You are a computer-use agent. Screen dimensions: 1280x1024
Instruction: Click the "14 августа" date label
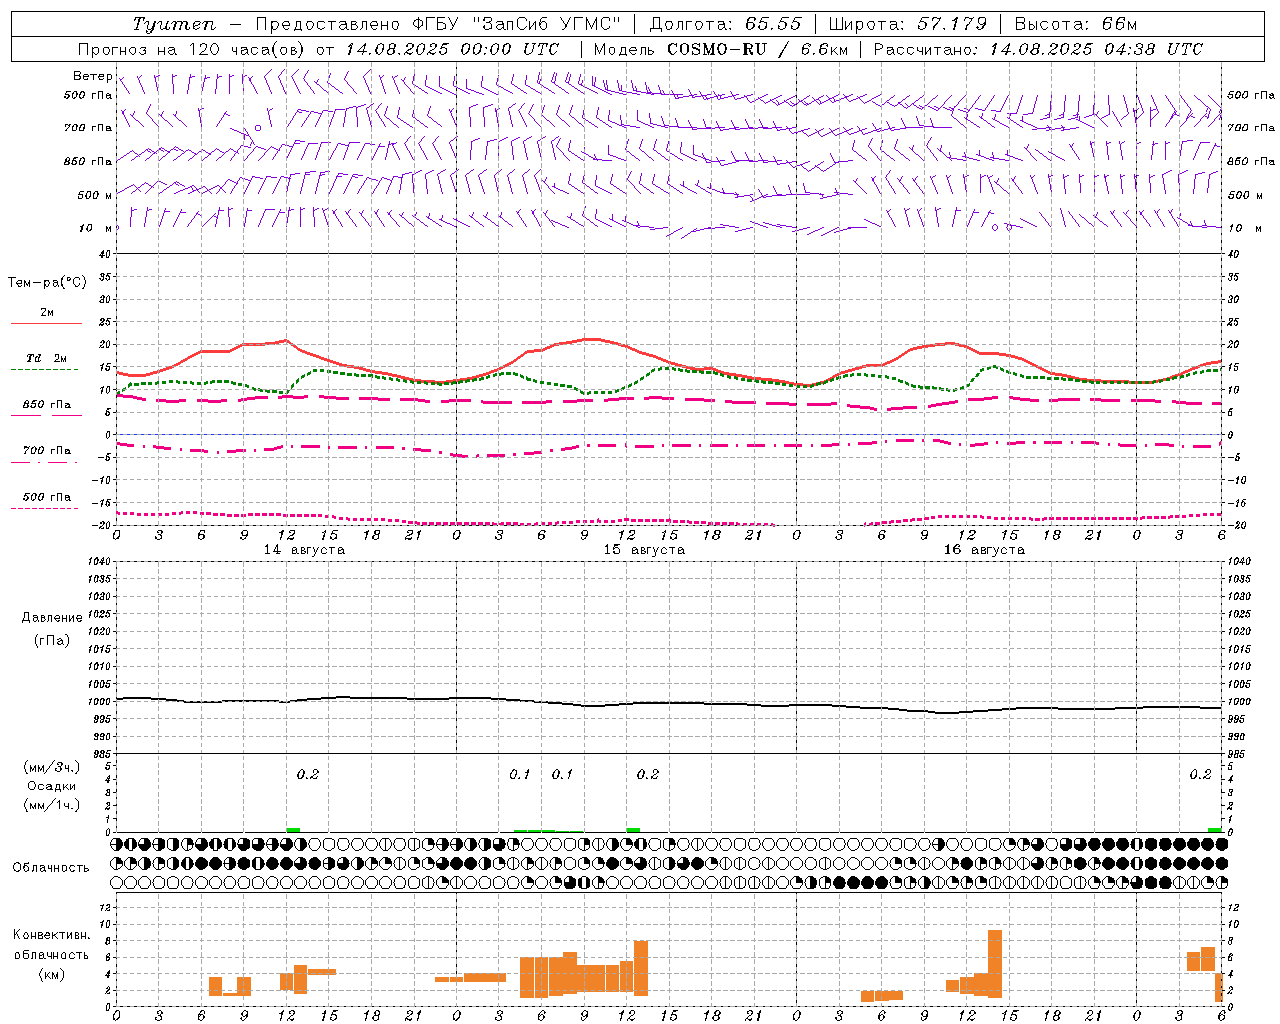pyautogui.click(x=304, y=550)
